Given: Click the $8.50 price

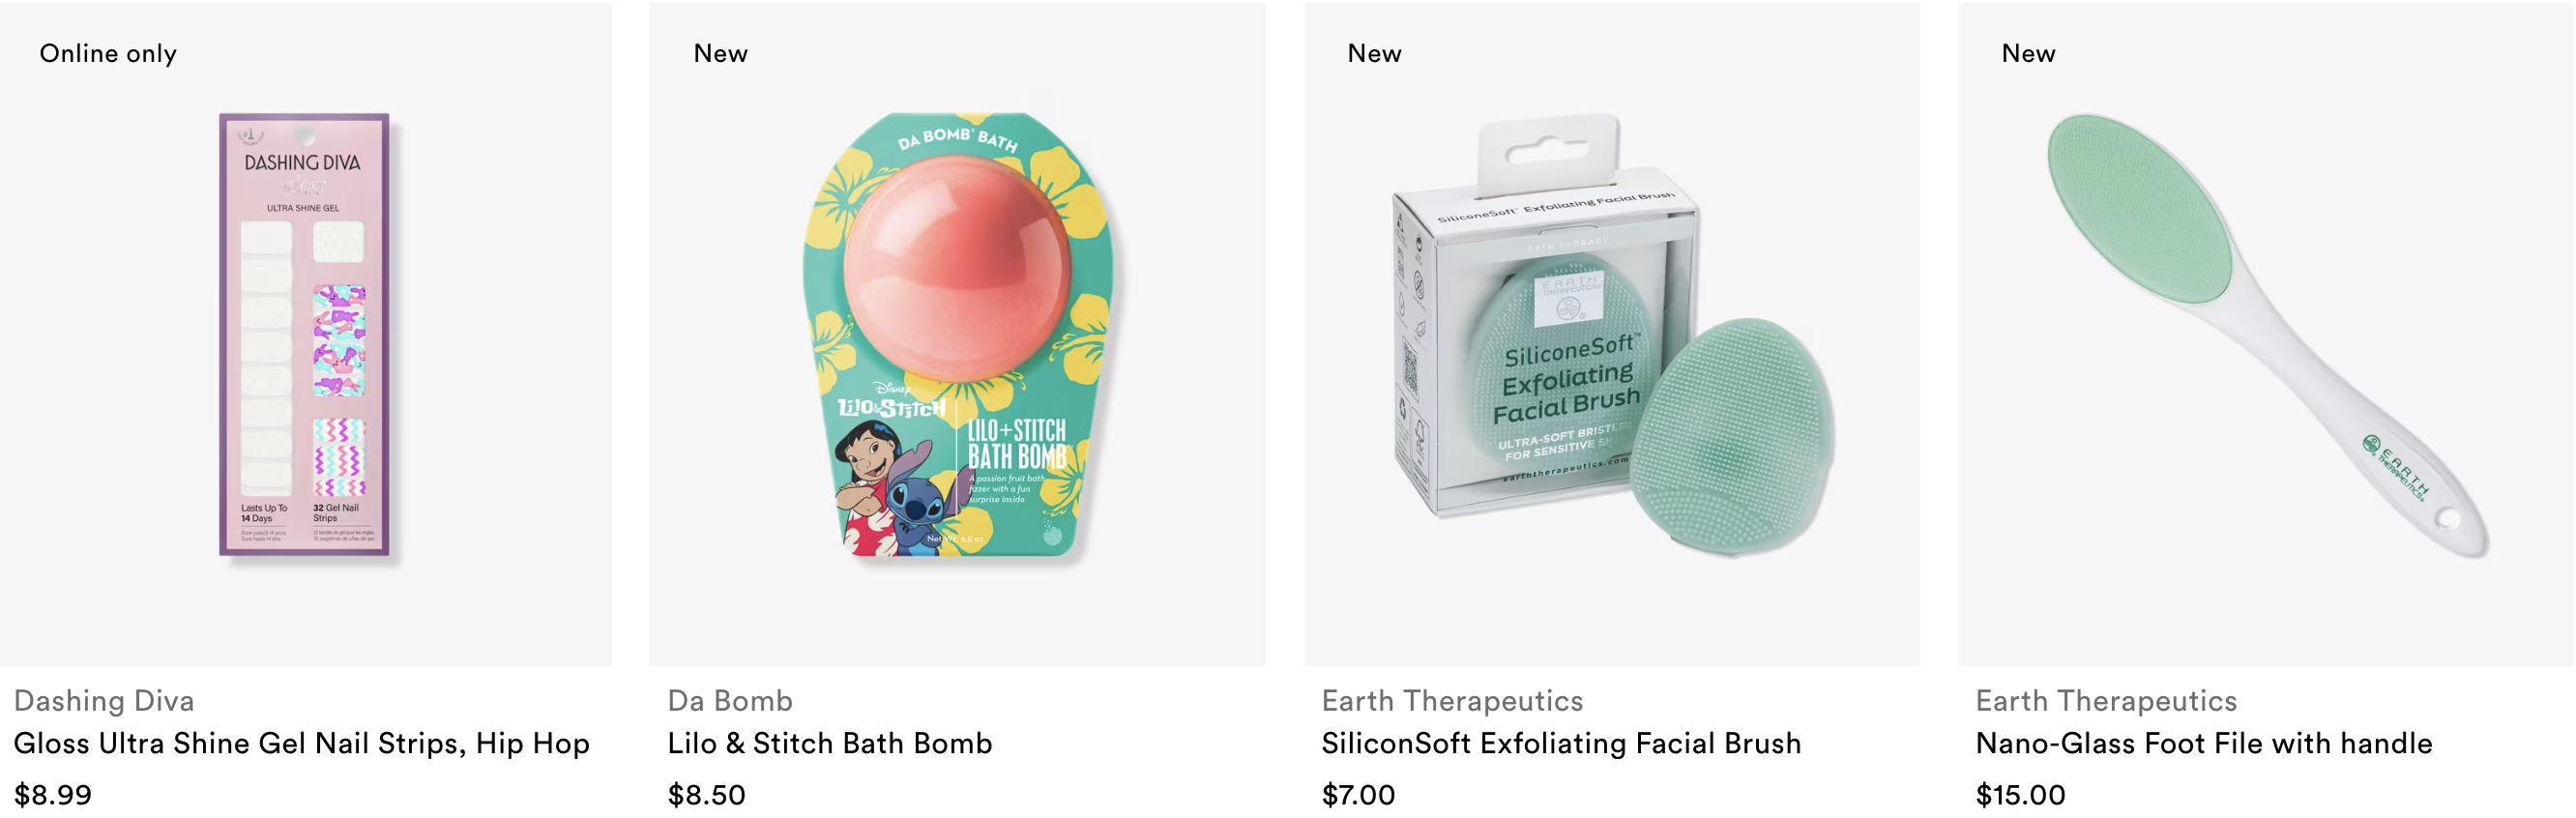Looking at the screenshot, I should click(x=707, y=795).
